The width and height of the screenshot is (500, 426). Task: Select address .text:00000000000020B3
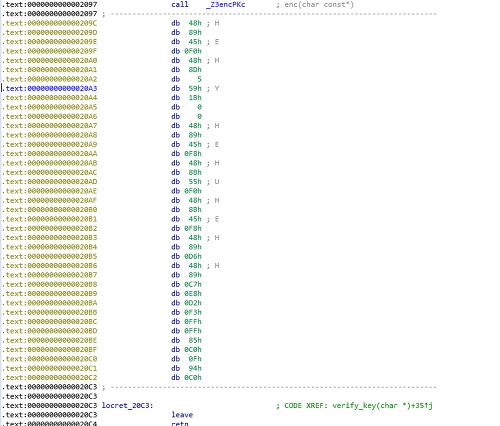[50, 238]
